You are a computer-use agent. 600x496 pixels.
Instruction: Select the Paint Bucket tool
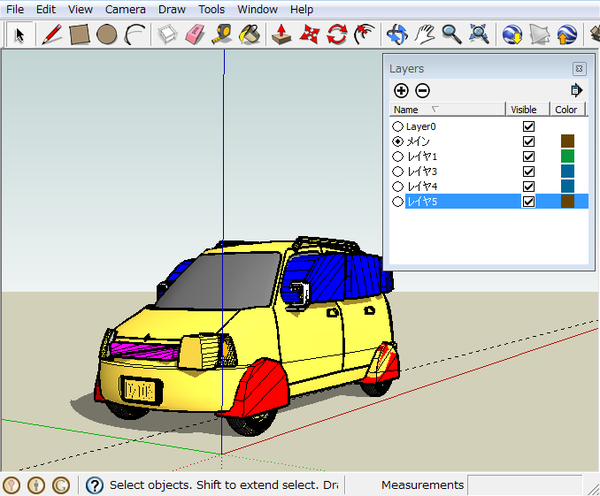[250, 34]
